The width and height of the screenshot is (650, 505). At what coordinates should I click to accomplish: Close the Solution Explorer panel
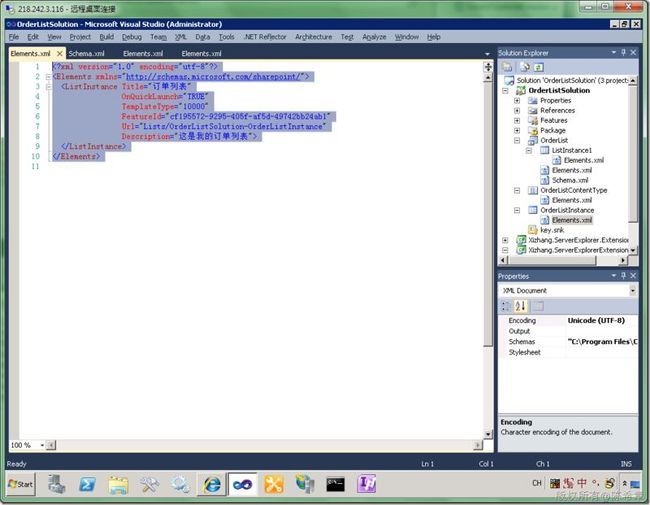point(633,53)
